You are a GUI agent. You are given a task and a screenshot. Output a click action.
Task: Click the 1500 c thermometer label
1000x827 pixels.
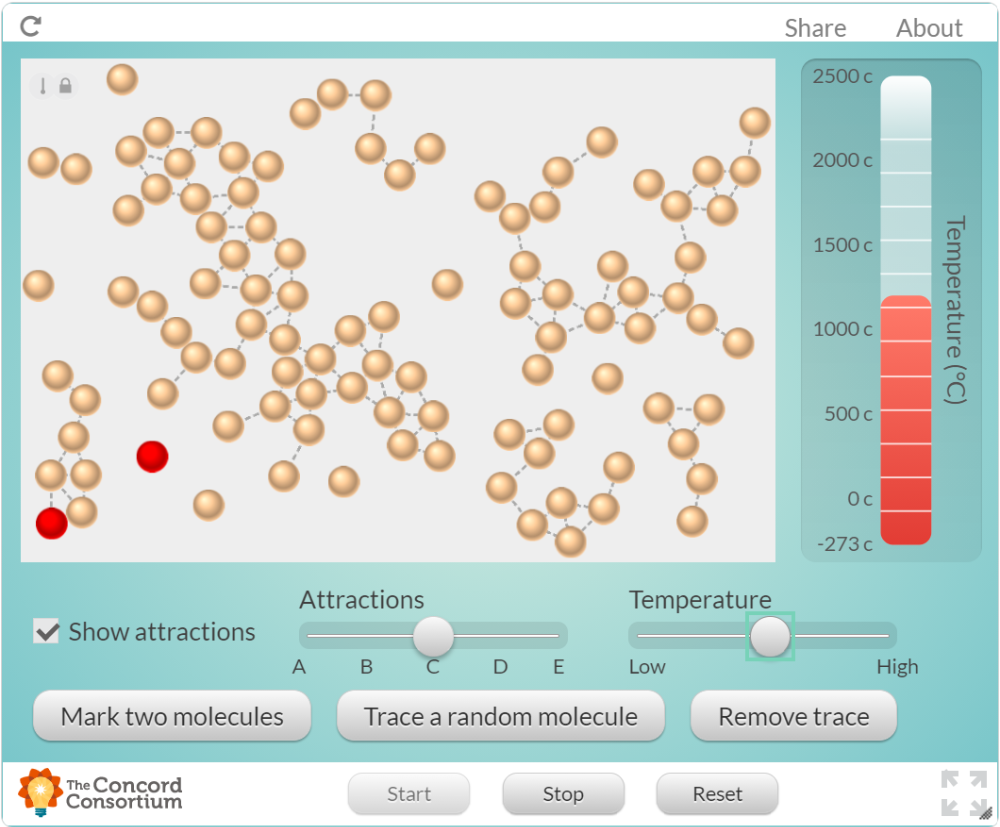(842, 245)
